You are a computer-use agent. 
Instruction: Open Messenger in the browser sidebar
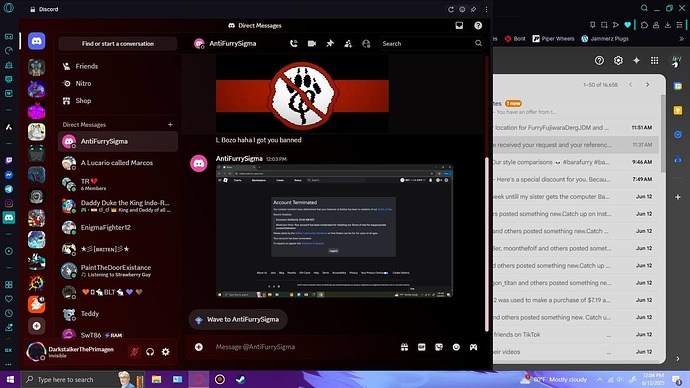pos(9,175)
